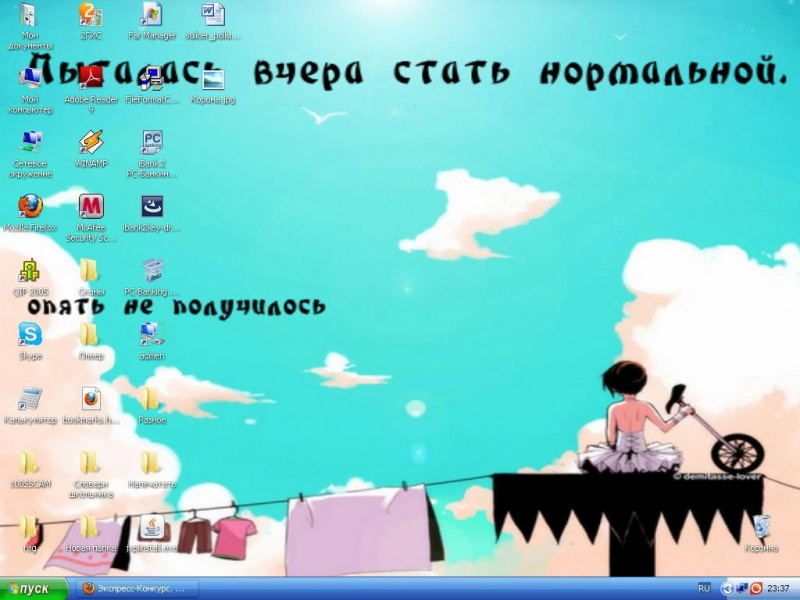
Task: Launch WINAMP from the desktop
Action: click(x=90, y=142)
